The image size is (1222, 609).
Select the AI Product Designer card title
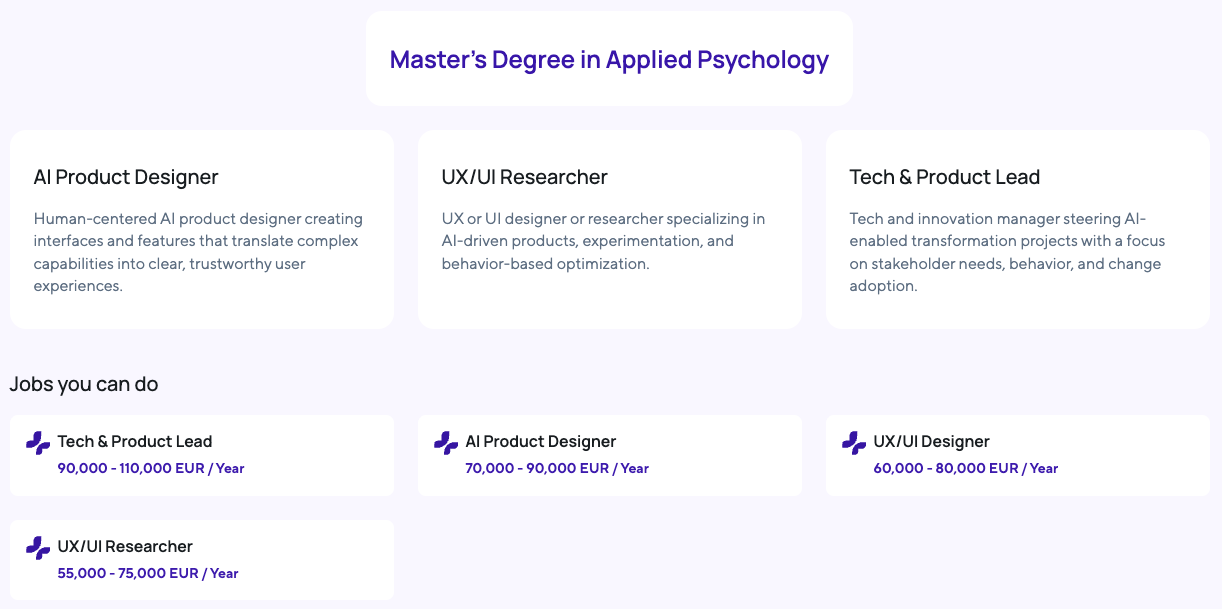click(x=126, y=177)
